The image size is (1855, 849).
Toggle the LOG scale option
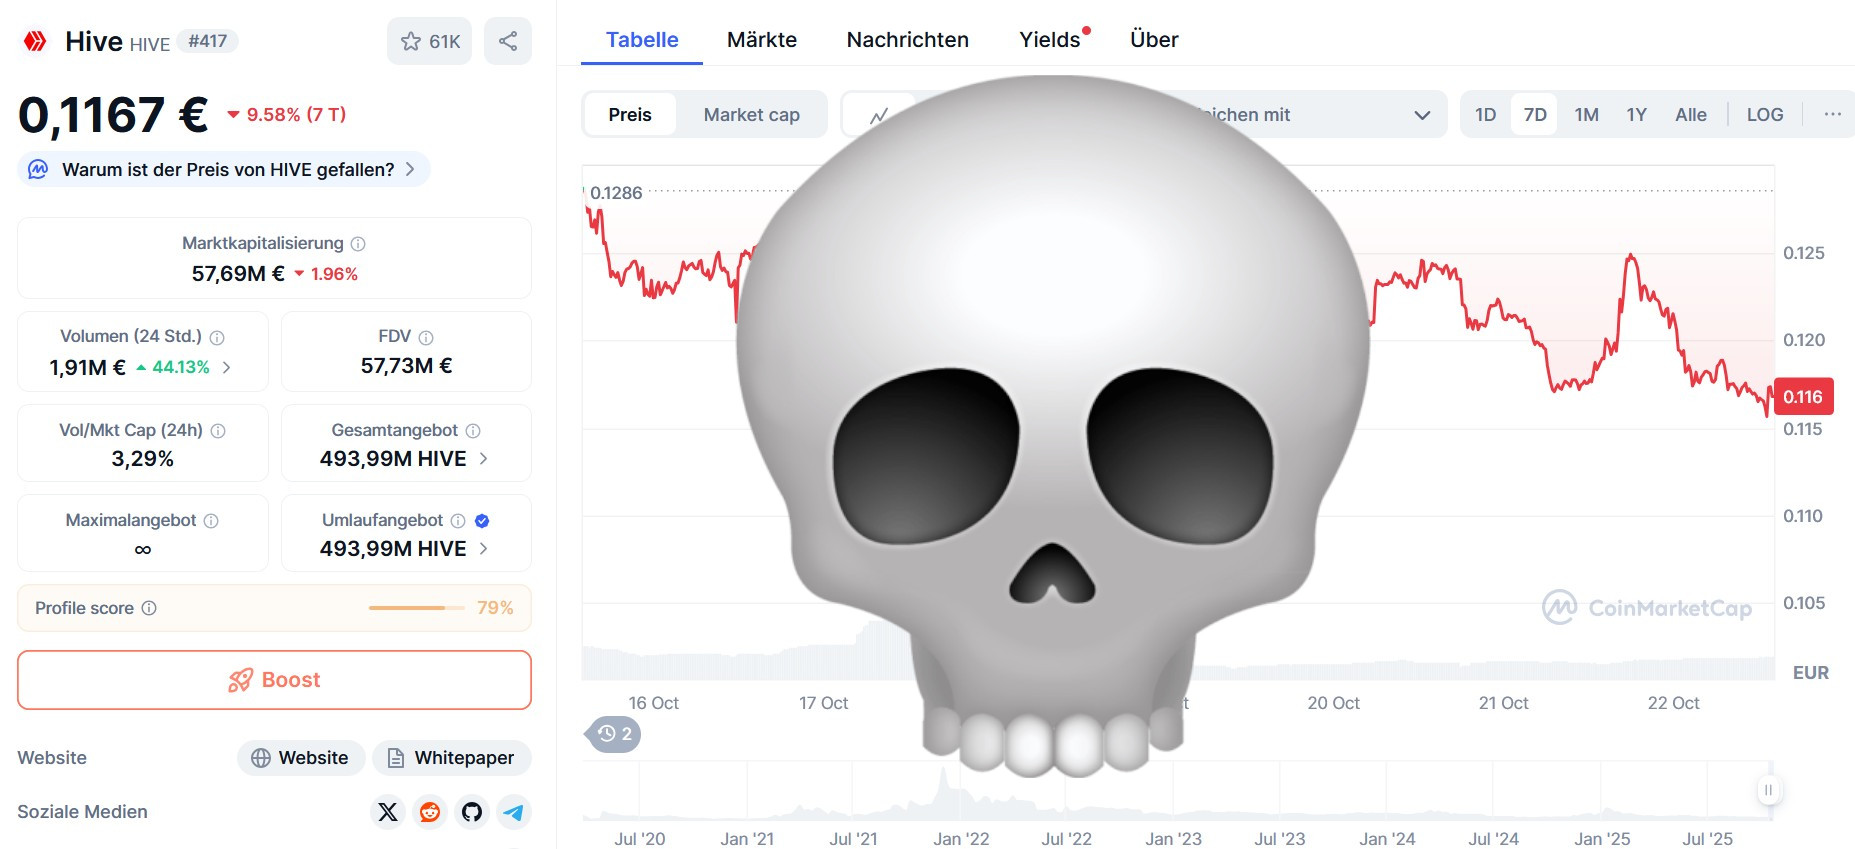point(1765,115)
